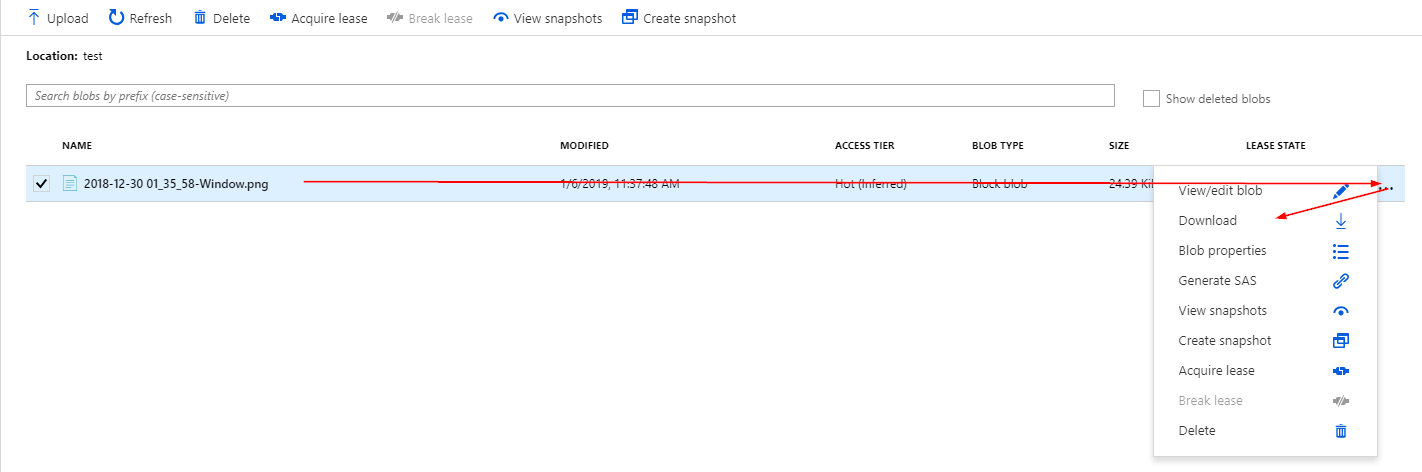Image resolution: width=1422 pixels, height=472 pixels.
Task: Click the Delete trash icon in top toolbar
Action: pyautogui.click(x=200, y=18)
